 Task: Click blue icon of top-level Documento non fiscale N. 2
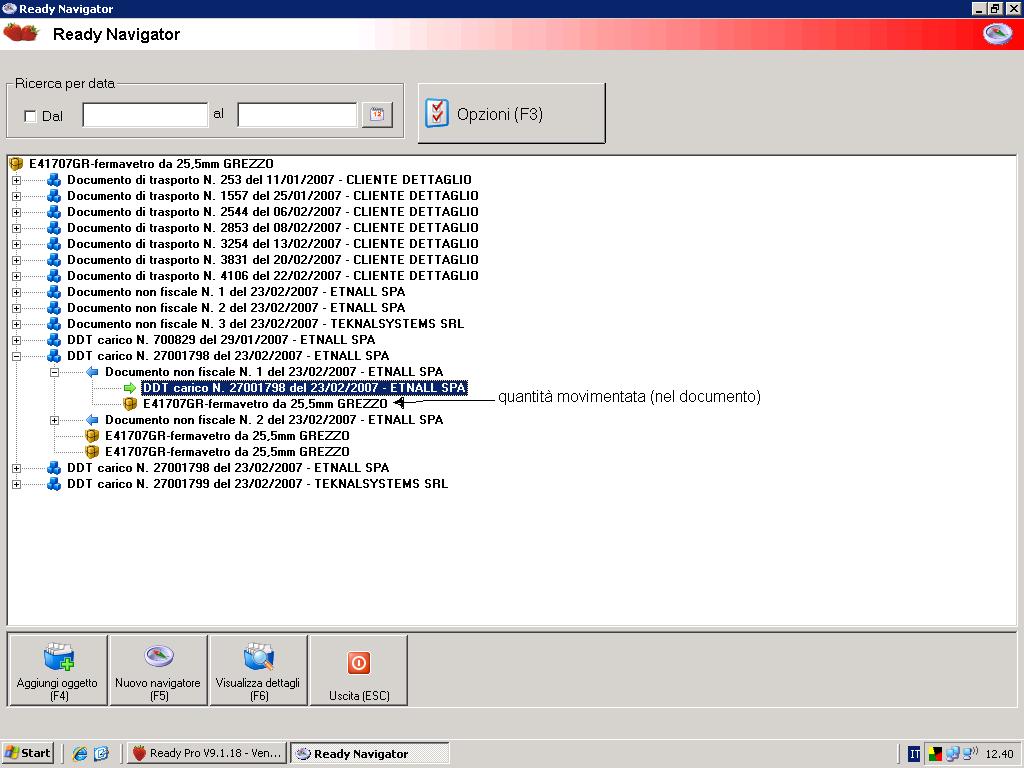(x=54, y=308)
